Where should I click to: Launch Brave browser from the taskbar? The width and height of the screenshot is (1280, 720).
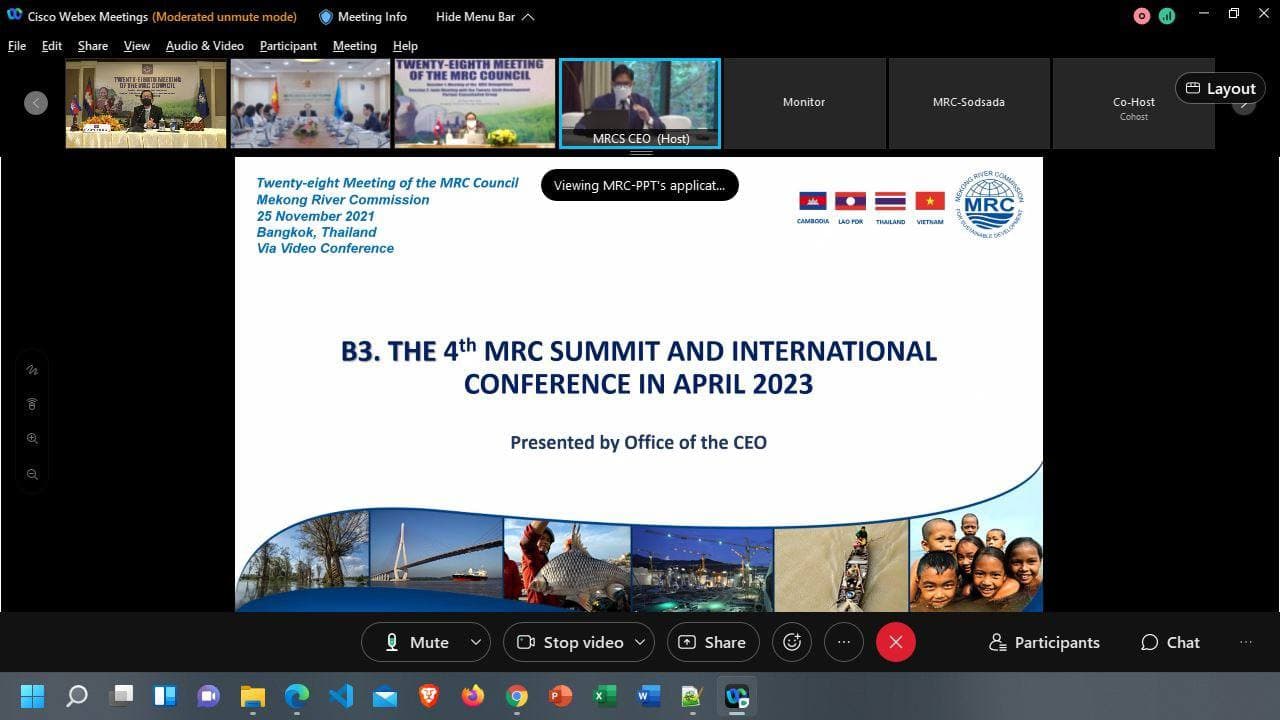pyautogui.click(x=429, y=695)
